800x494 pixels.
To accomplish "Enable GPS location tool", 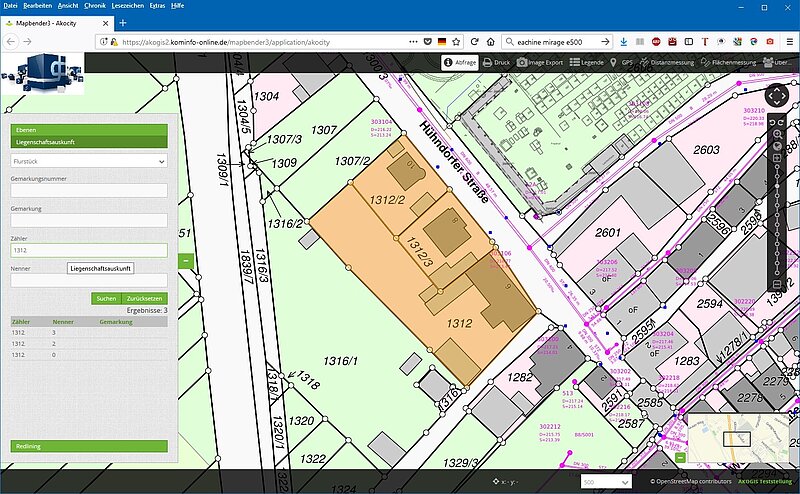I will click(x=620, y=62).
